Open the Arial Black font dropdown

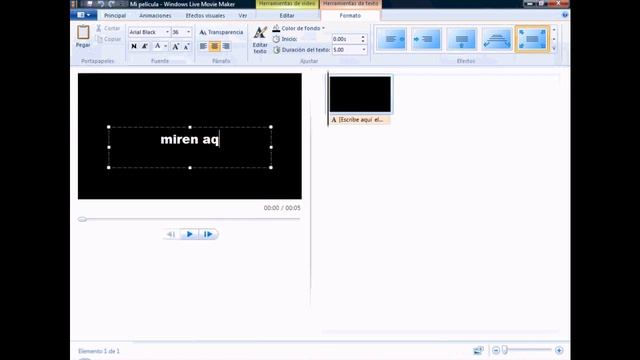(167, 32)
